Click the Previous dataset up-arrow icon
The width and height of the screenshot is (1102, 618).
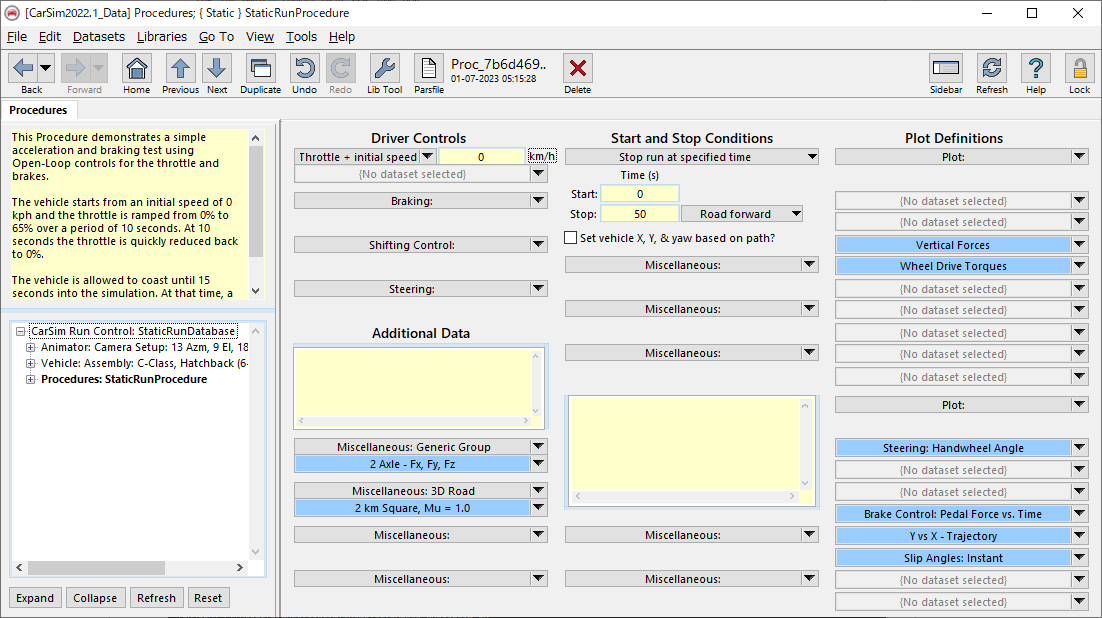coord(181,69)
